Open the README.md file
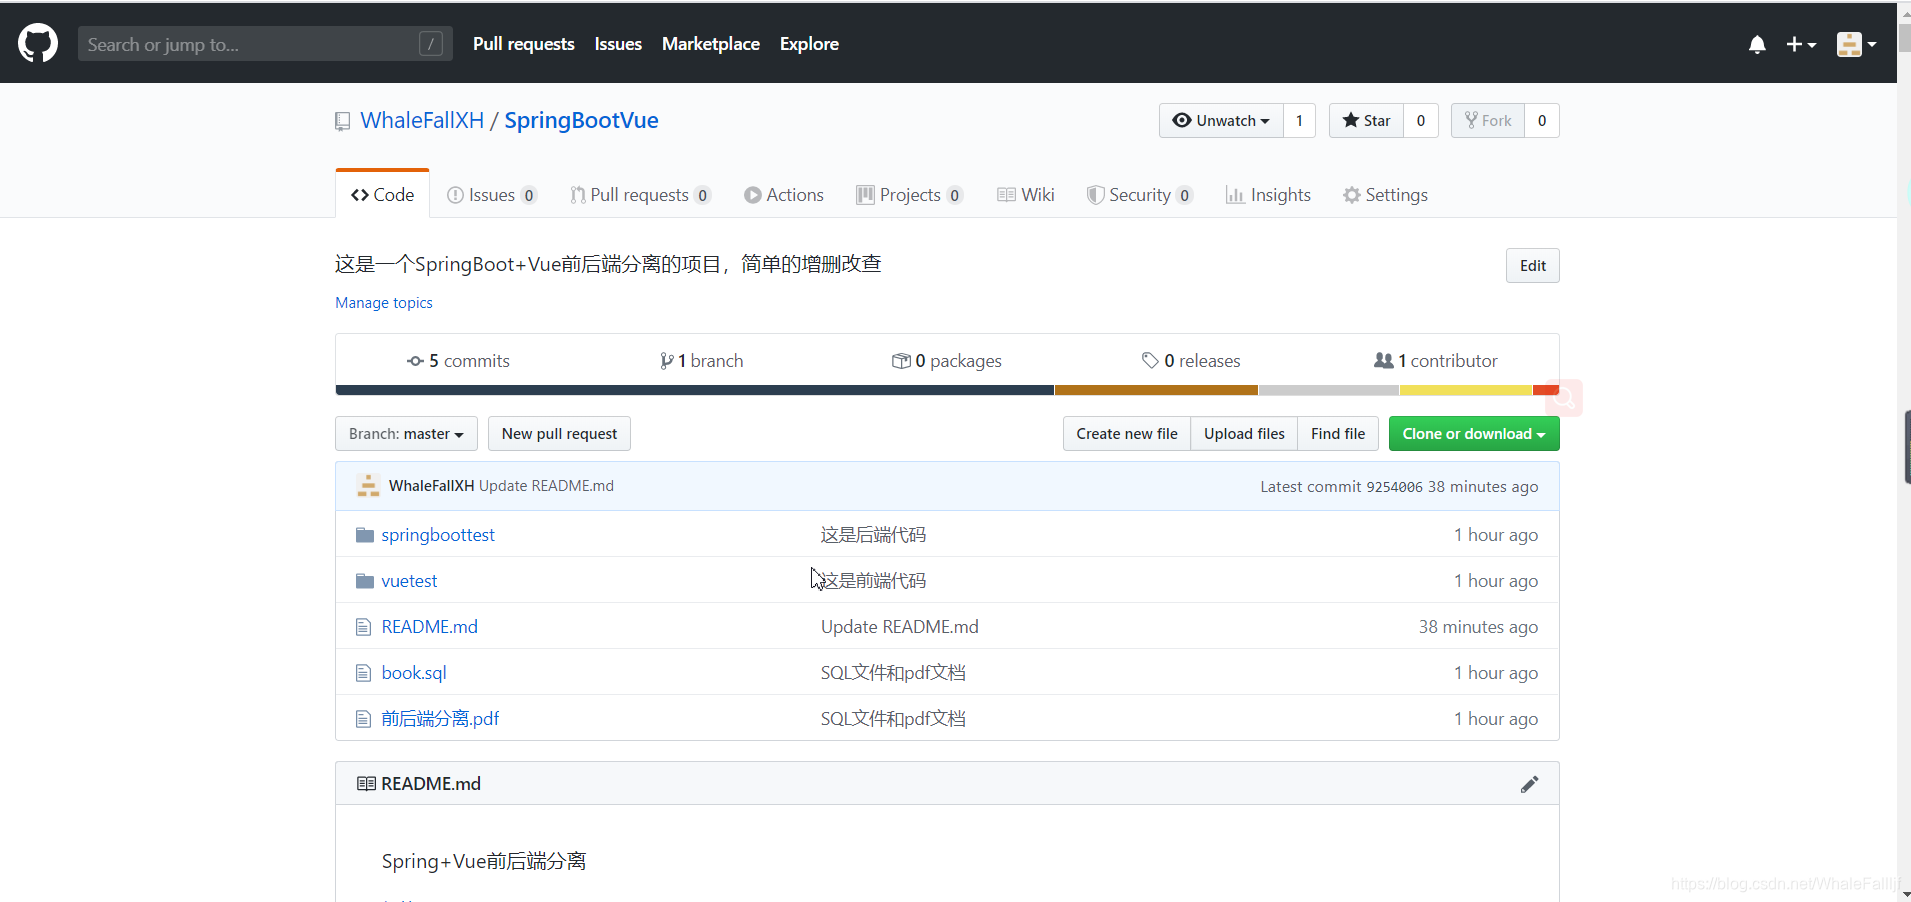Viewport: 1911px width, 902px height. click(x=429, y=627)
